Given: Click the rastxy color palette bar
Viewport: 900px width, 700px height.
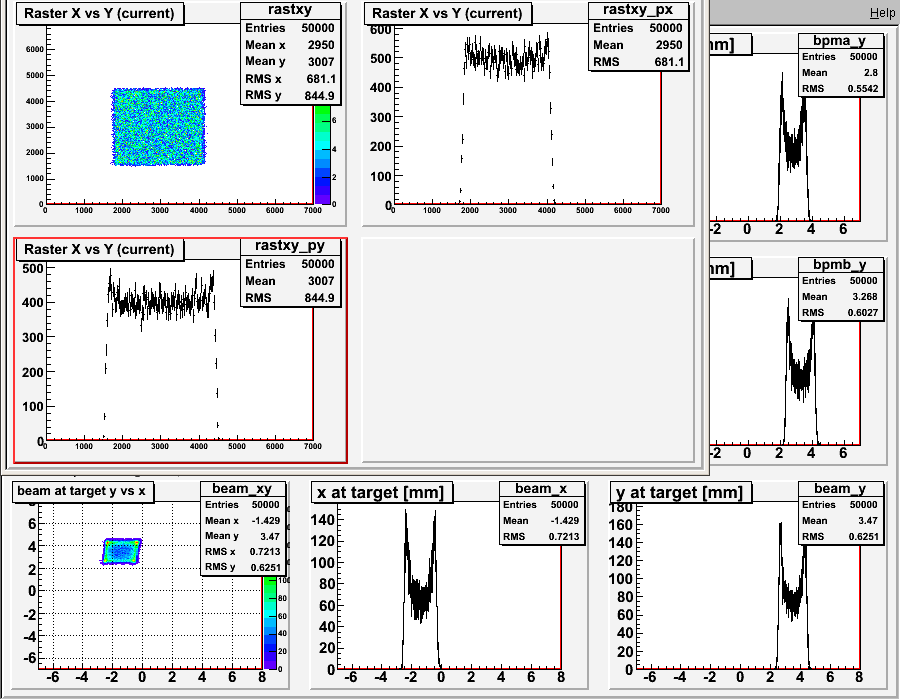Looking at the screenshot, I should tap(323, 155).
